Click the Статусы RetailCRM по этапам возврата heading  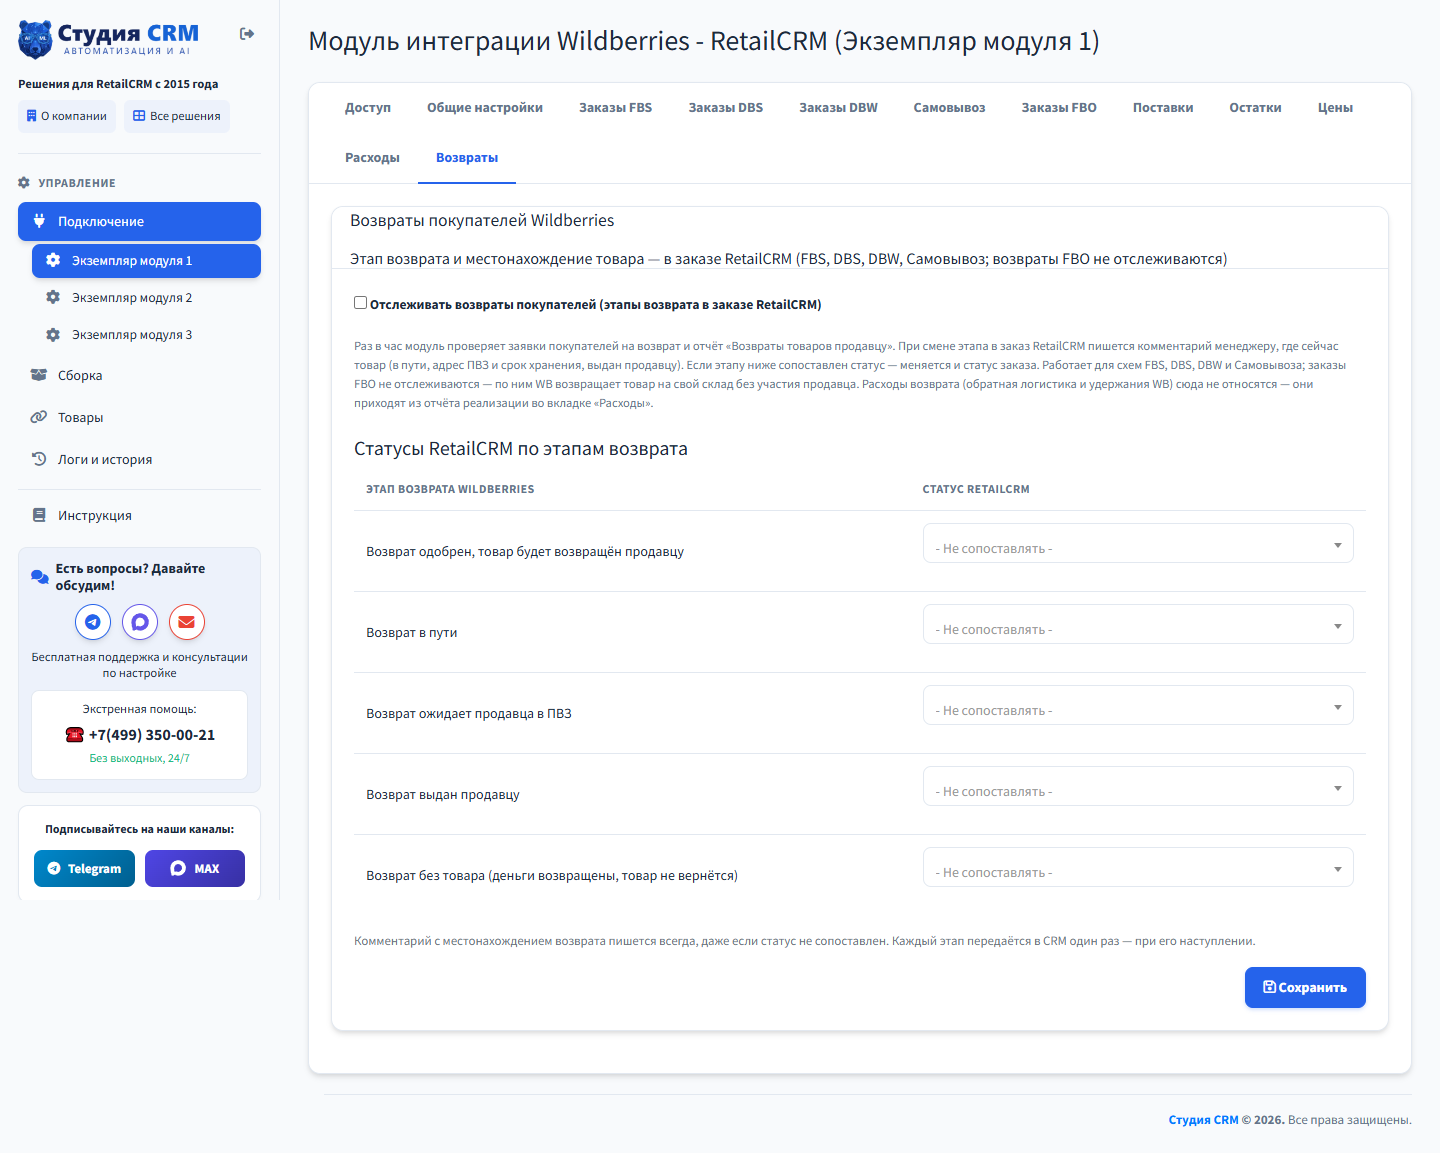tap(521, 449)
